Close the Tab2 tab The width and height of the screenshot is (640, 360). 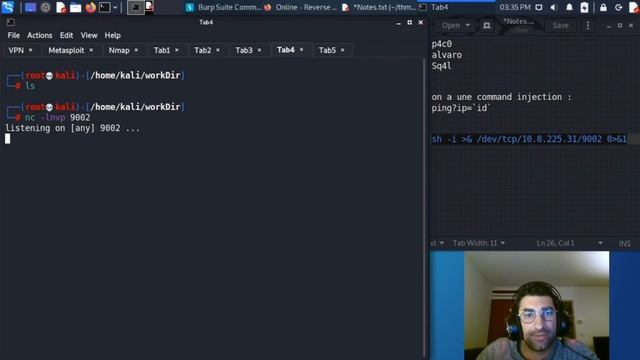218,50
